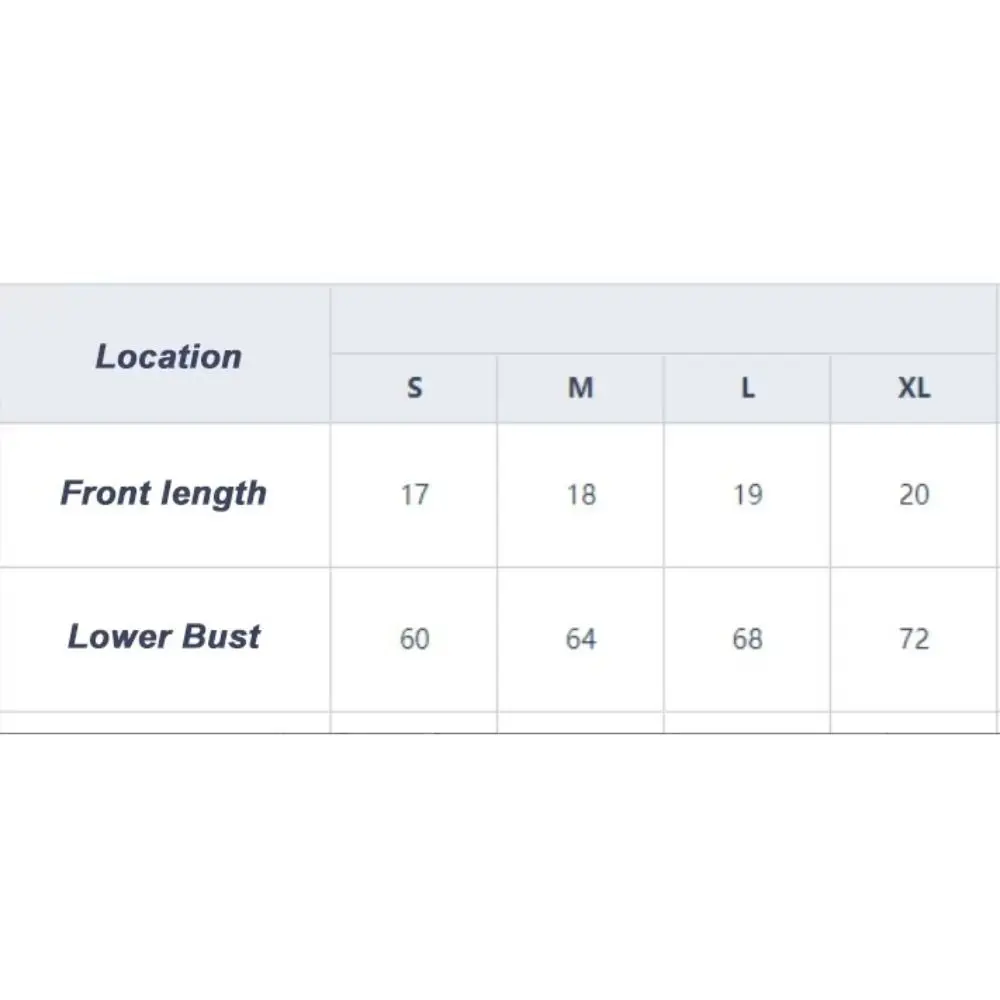Select Lower Bust value 68

point(747,638)
